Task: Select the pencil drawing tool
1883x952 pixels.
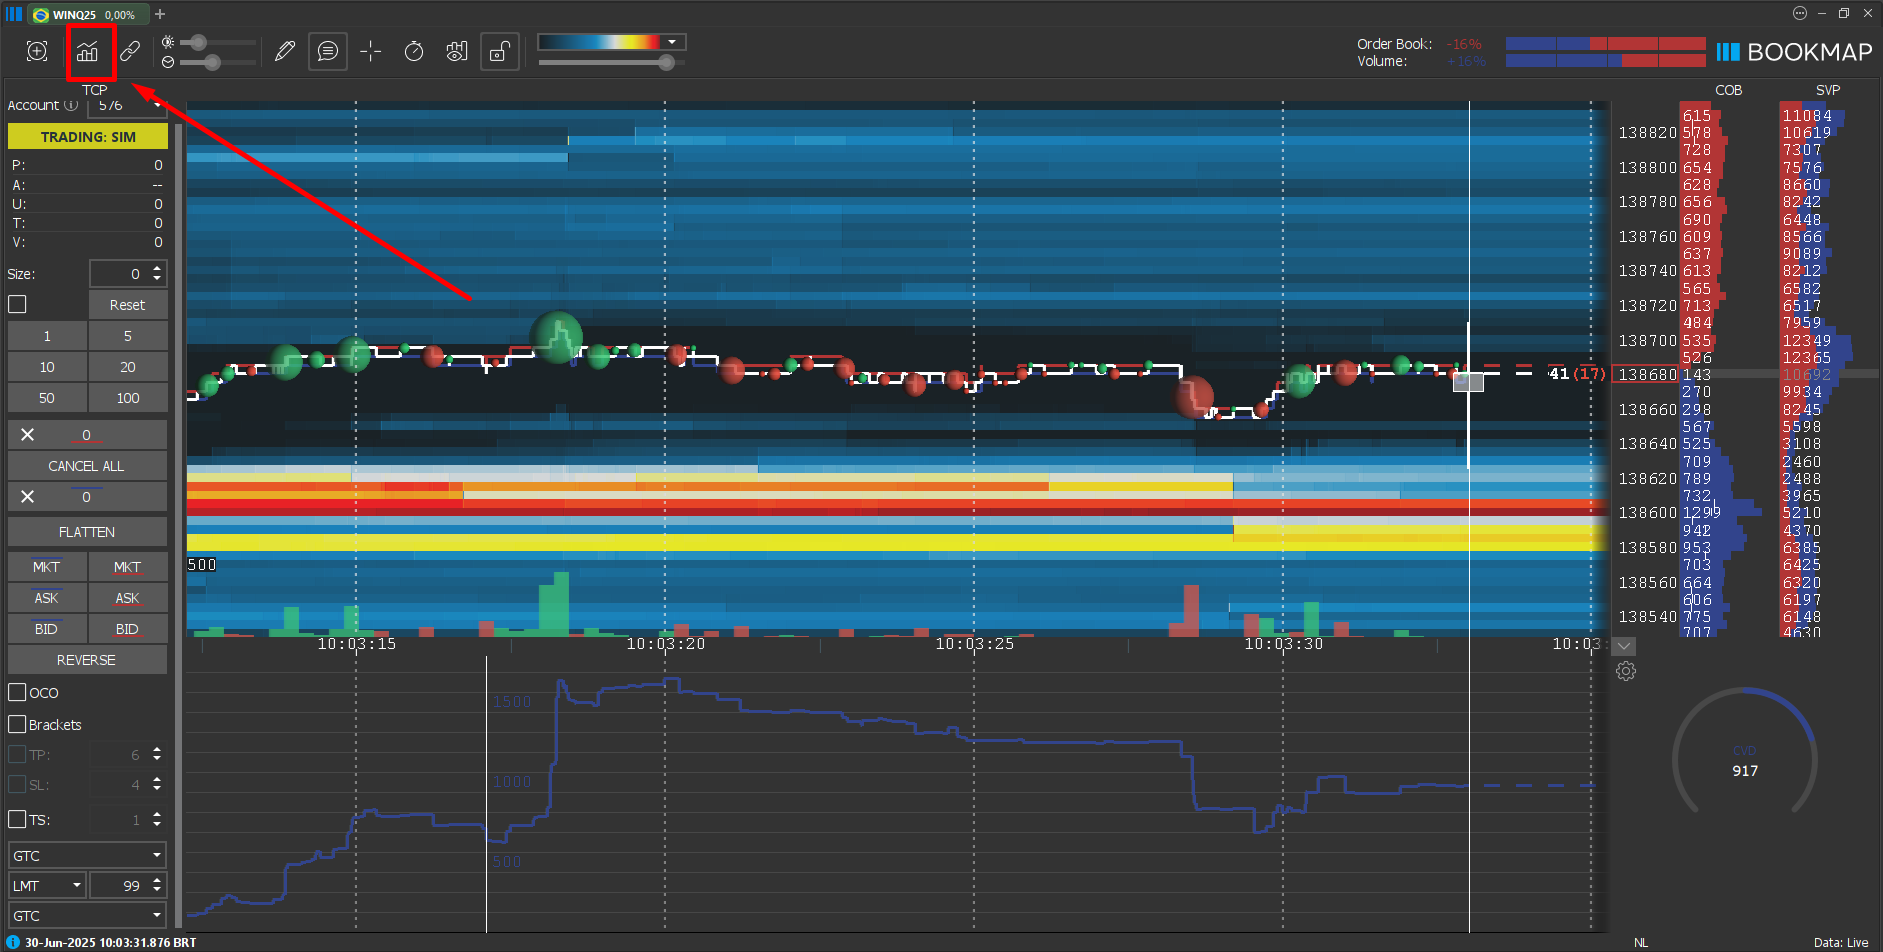Action: [285, 51]
